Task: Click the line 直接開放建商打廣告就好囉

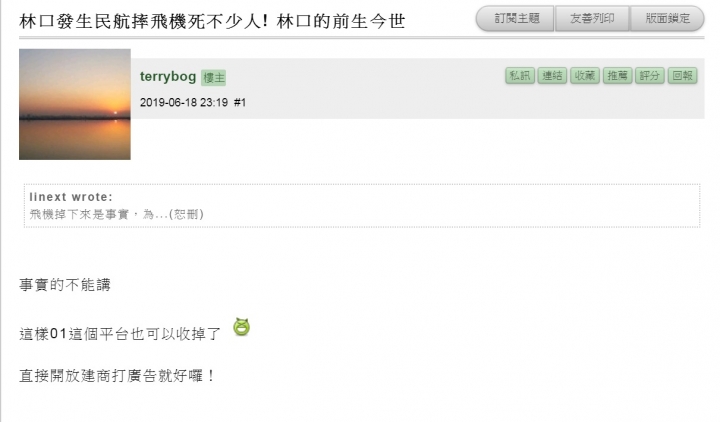Action: tap(117, 376)
